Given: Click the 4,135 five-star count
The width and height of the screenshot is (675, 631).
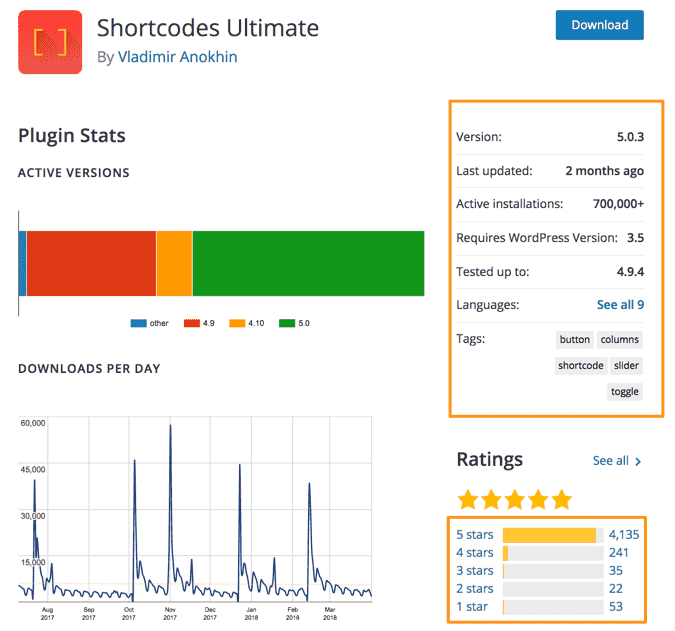Looking at the screenshot, I should pyautogui.click(x=624, y=535).
